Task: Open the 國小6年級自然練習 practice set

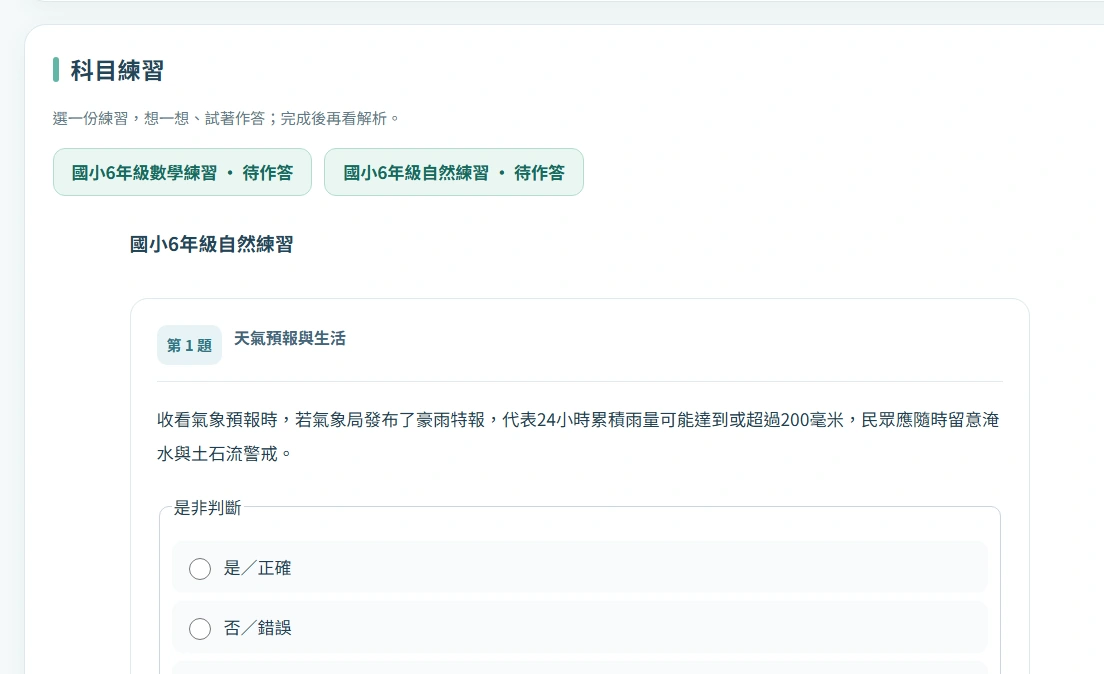Action: tap(453, 172)
